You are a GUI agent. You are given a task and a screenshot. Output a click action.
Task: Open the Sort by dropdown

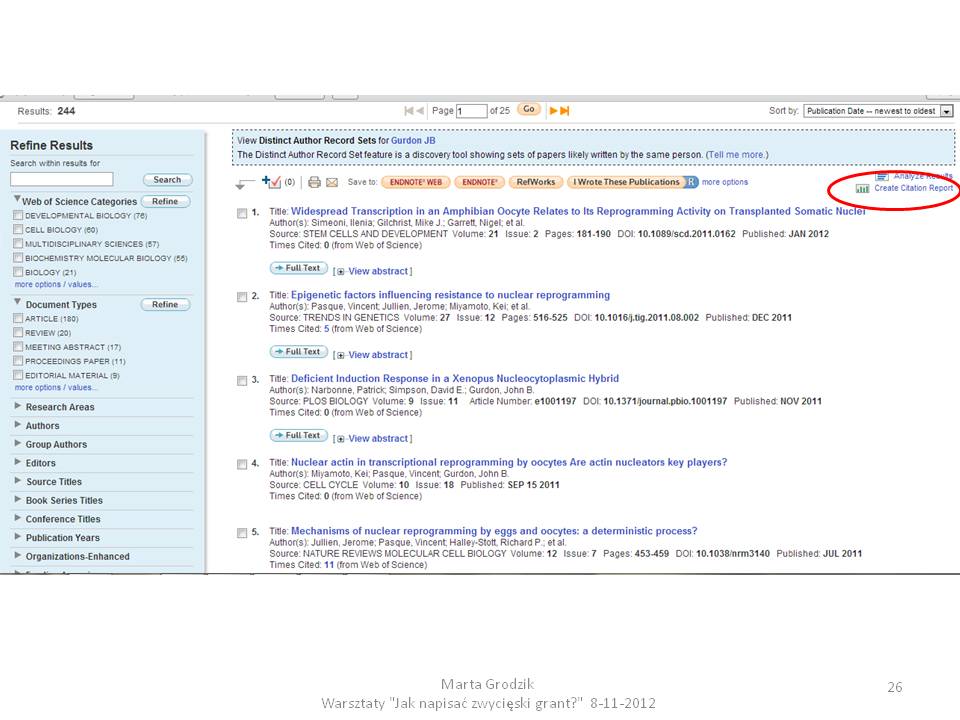point(878,111)
